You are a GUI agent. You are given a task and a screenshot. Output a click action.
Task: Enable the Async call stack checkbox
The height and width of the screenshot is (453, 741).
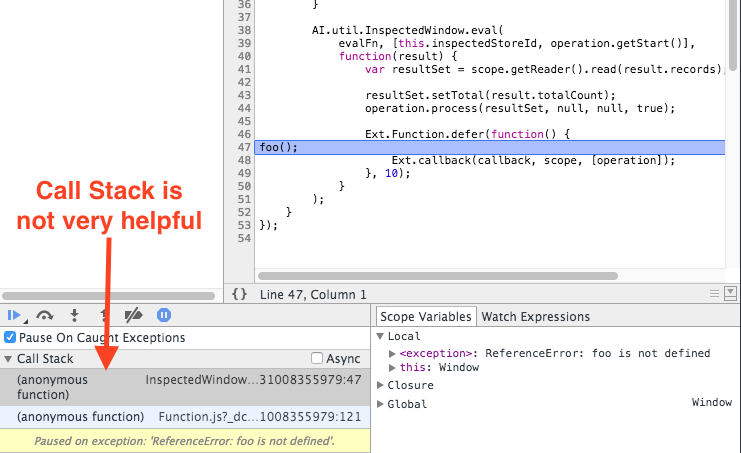click(x=317, y=358)
